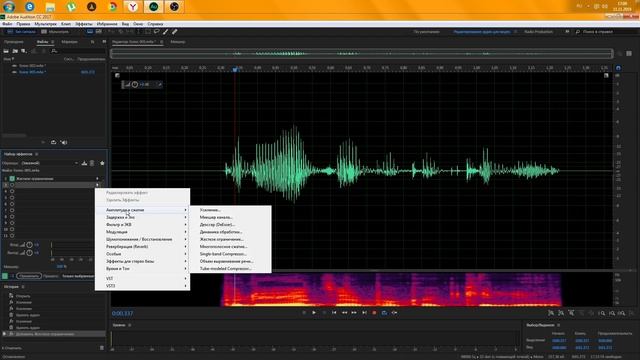Pin the volume HUD in place

point(160,84)
